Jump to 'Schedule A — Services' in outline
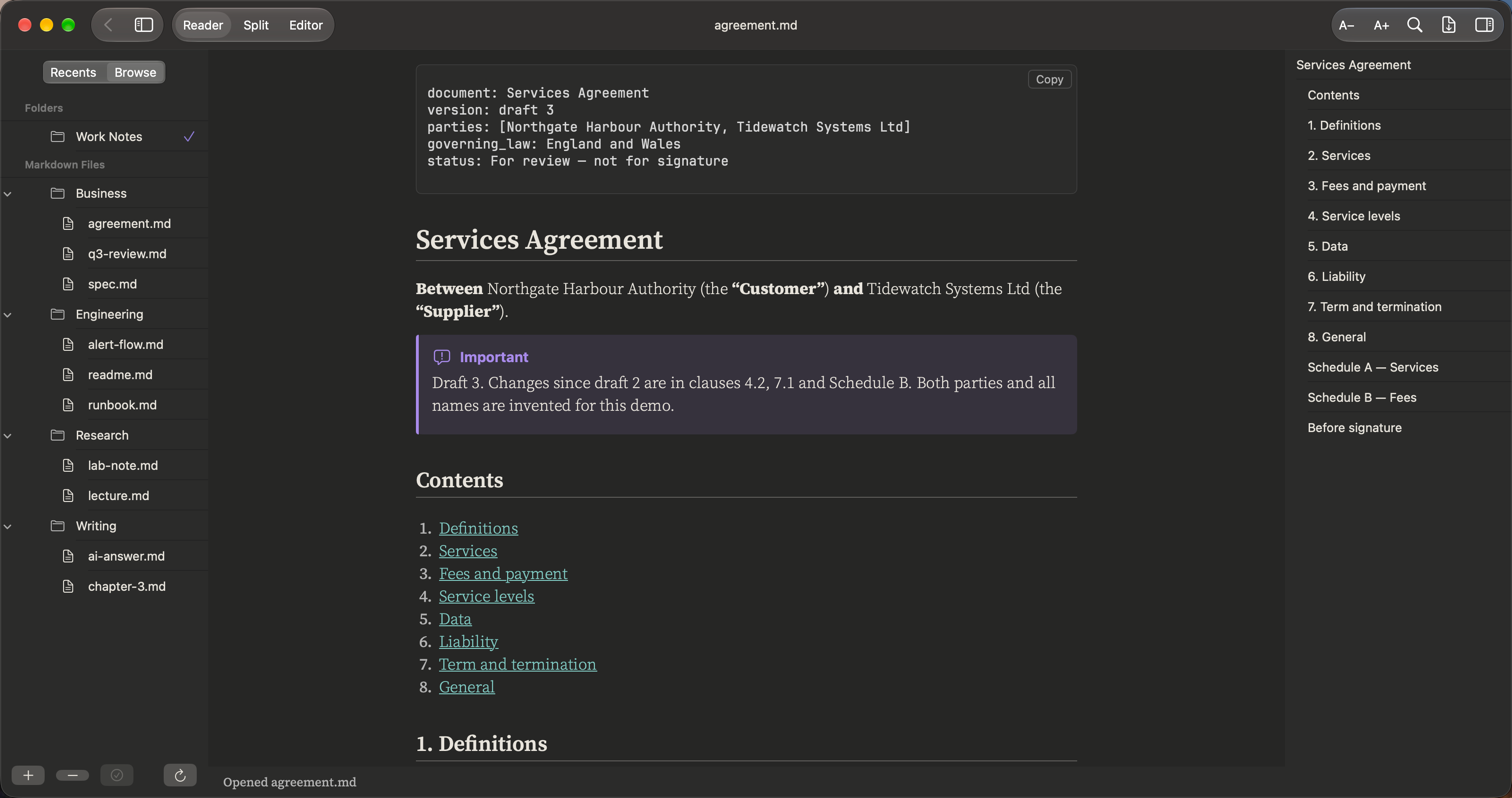Viewport: 1512px width, 798px height. tap(1373, 368)
